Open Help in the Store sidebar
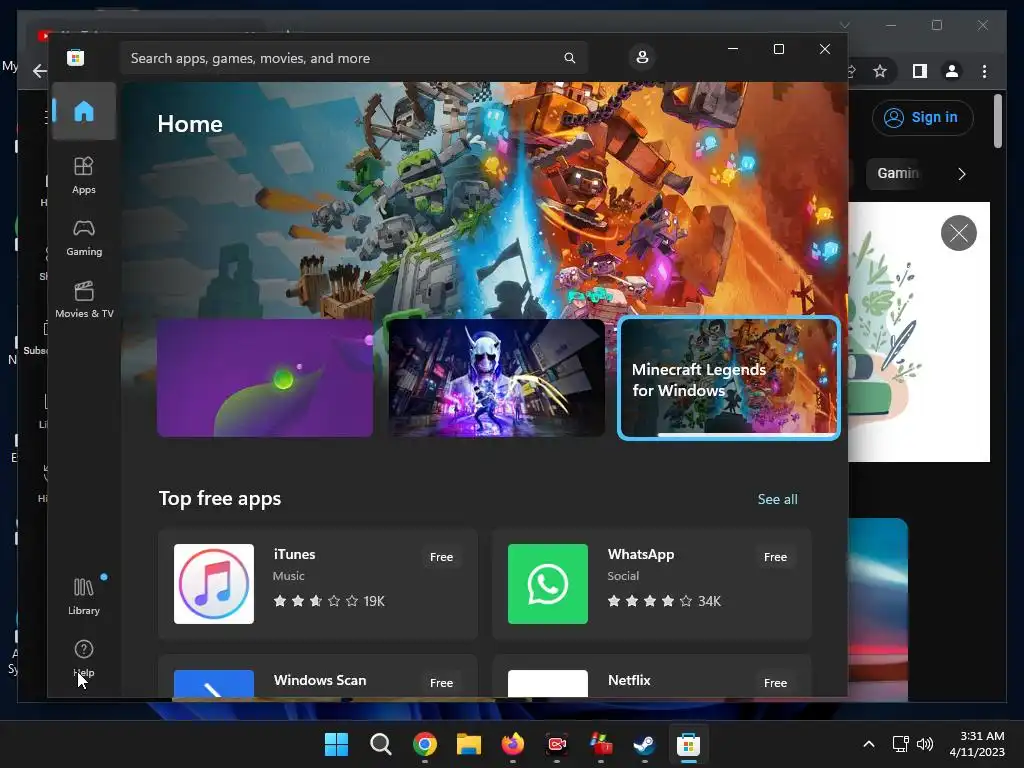This screenshot has width=1024, height=768. pyautogui.click(x=84, y=658)
